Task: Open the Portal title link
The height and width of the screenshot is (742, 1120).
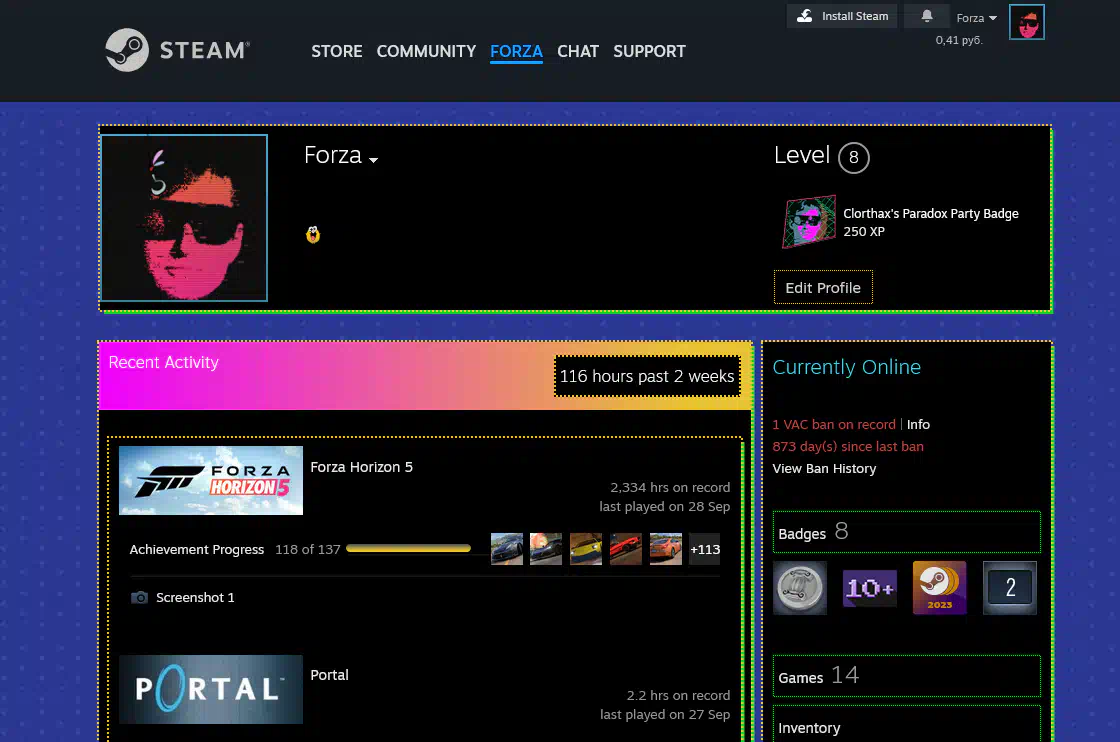Action: (x=329, y=675)
